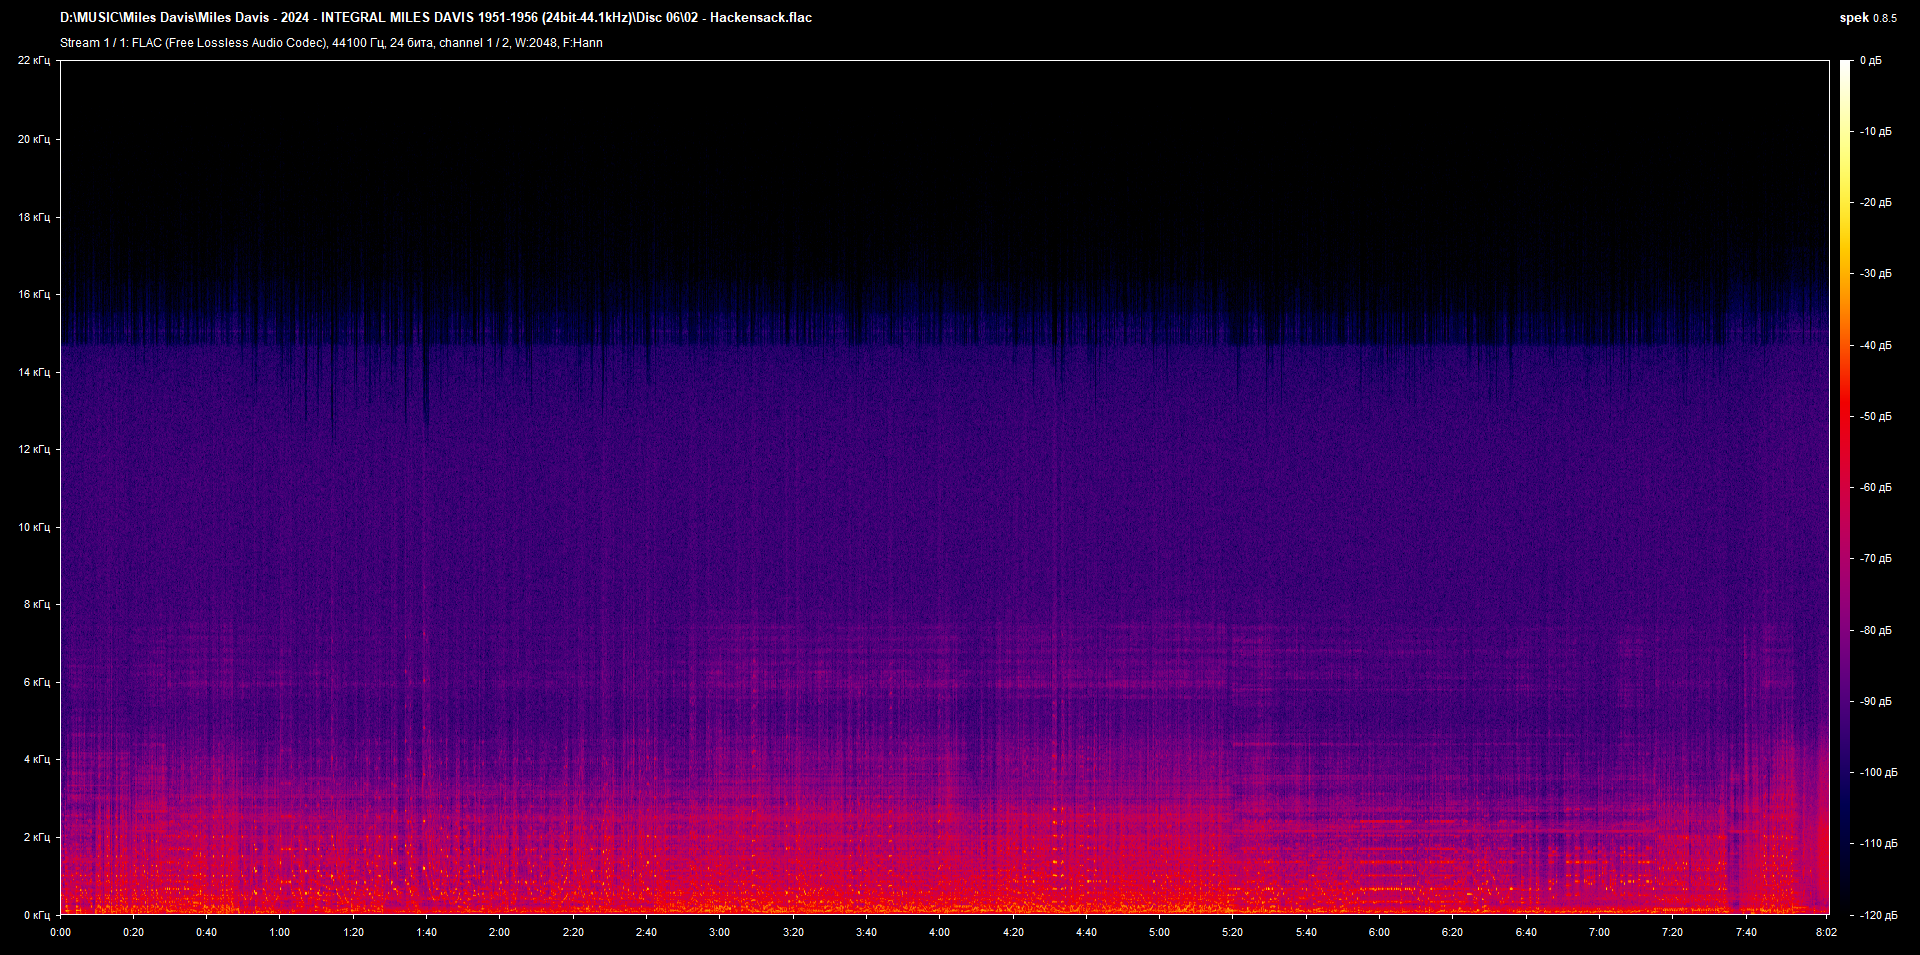Image resolution: width=1920 pixels, height=955 pixels.
Task: Click the 2:40 time axis label
Action: click(646, 932)
